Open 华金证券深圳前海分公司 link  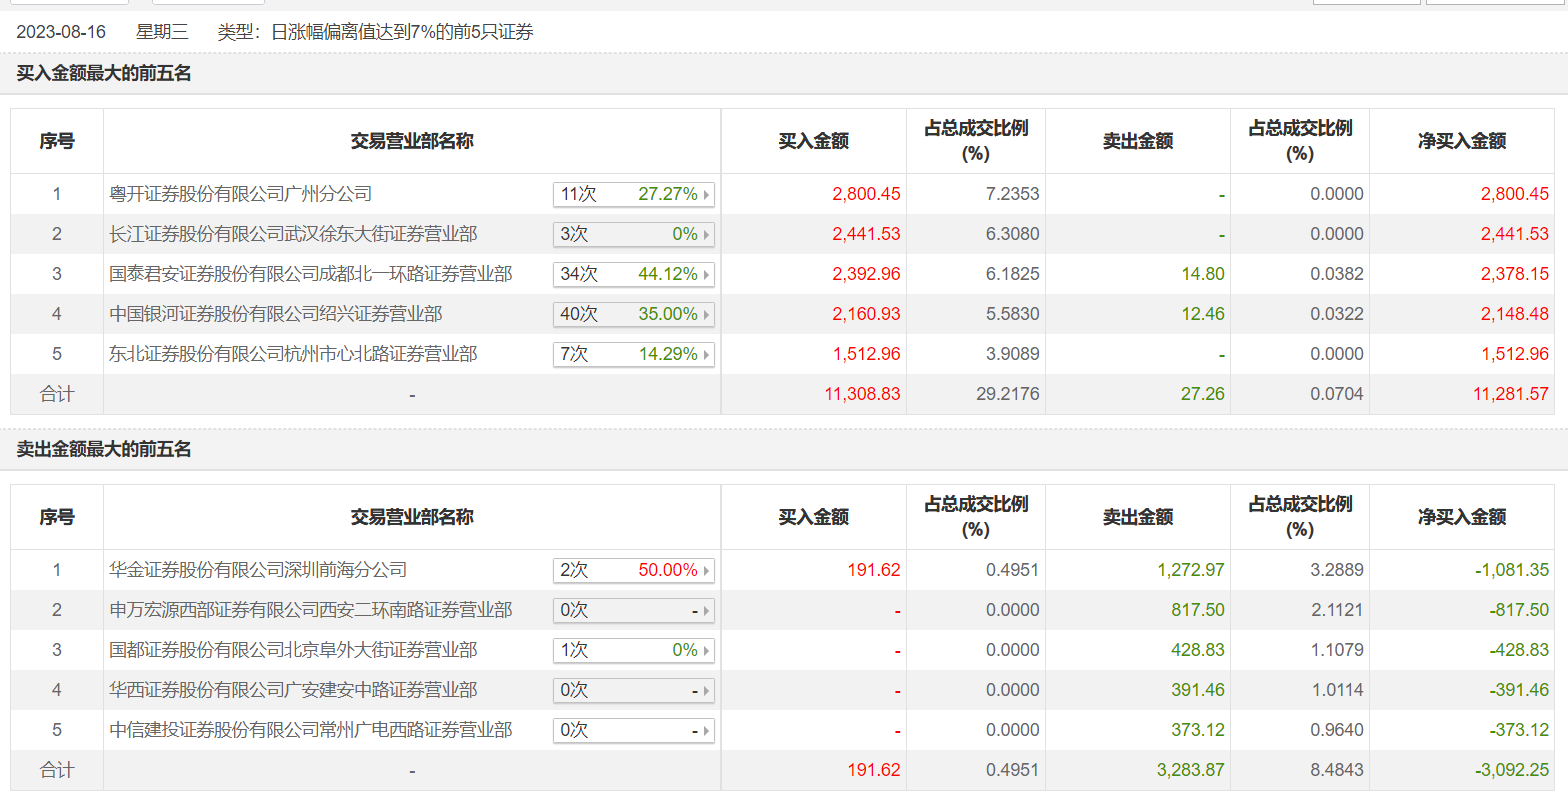[x=258, y=570]
